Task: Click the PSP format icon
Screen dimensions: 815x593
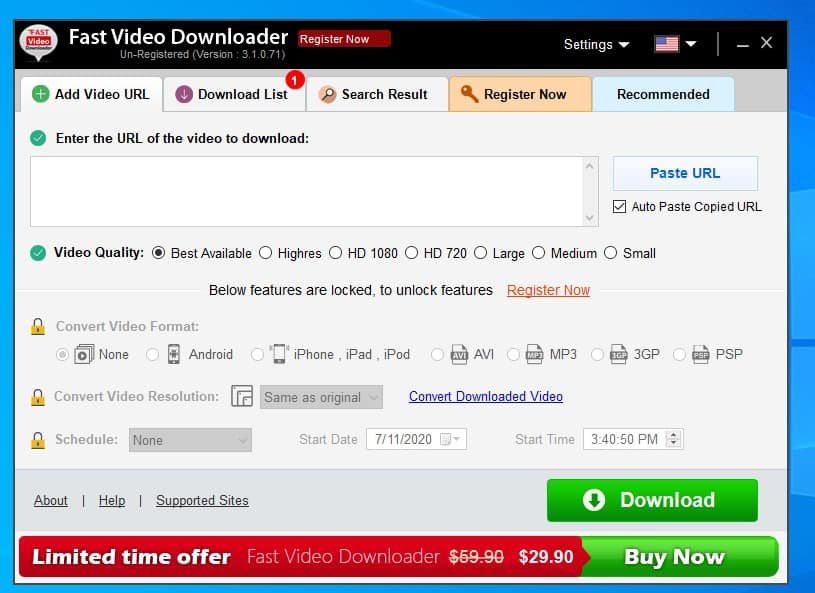Action: (700, 354)
